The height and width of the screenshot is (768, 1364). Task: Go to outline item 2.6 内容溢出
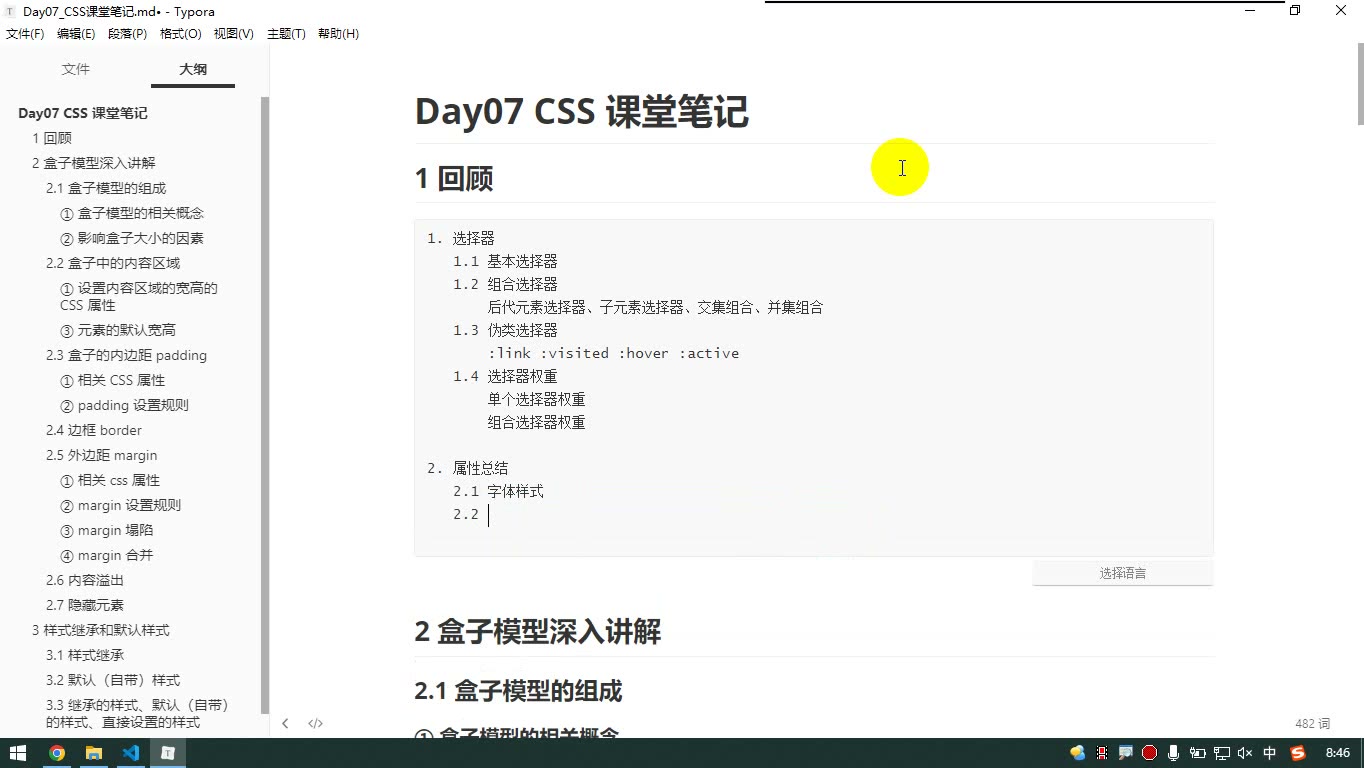85,580
